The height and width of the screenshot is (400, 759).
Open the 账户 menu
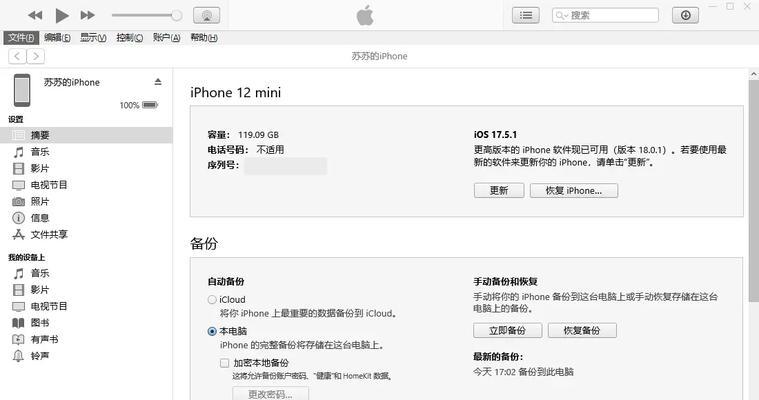point(166,38)
